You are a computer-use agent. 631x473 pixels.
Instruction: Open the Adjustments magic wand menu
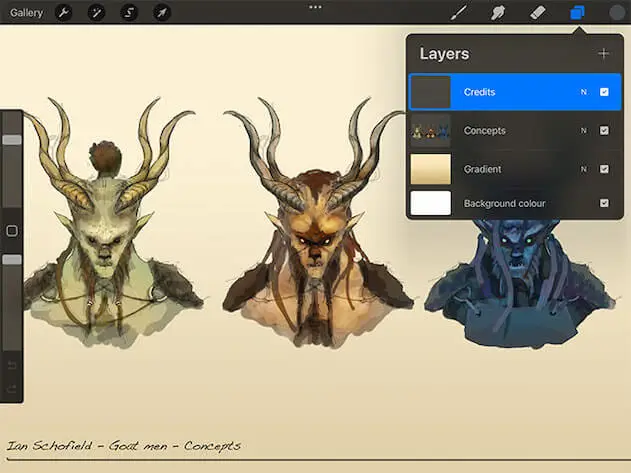(98, 13)
